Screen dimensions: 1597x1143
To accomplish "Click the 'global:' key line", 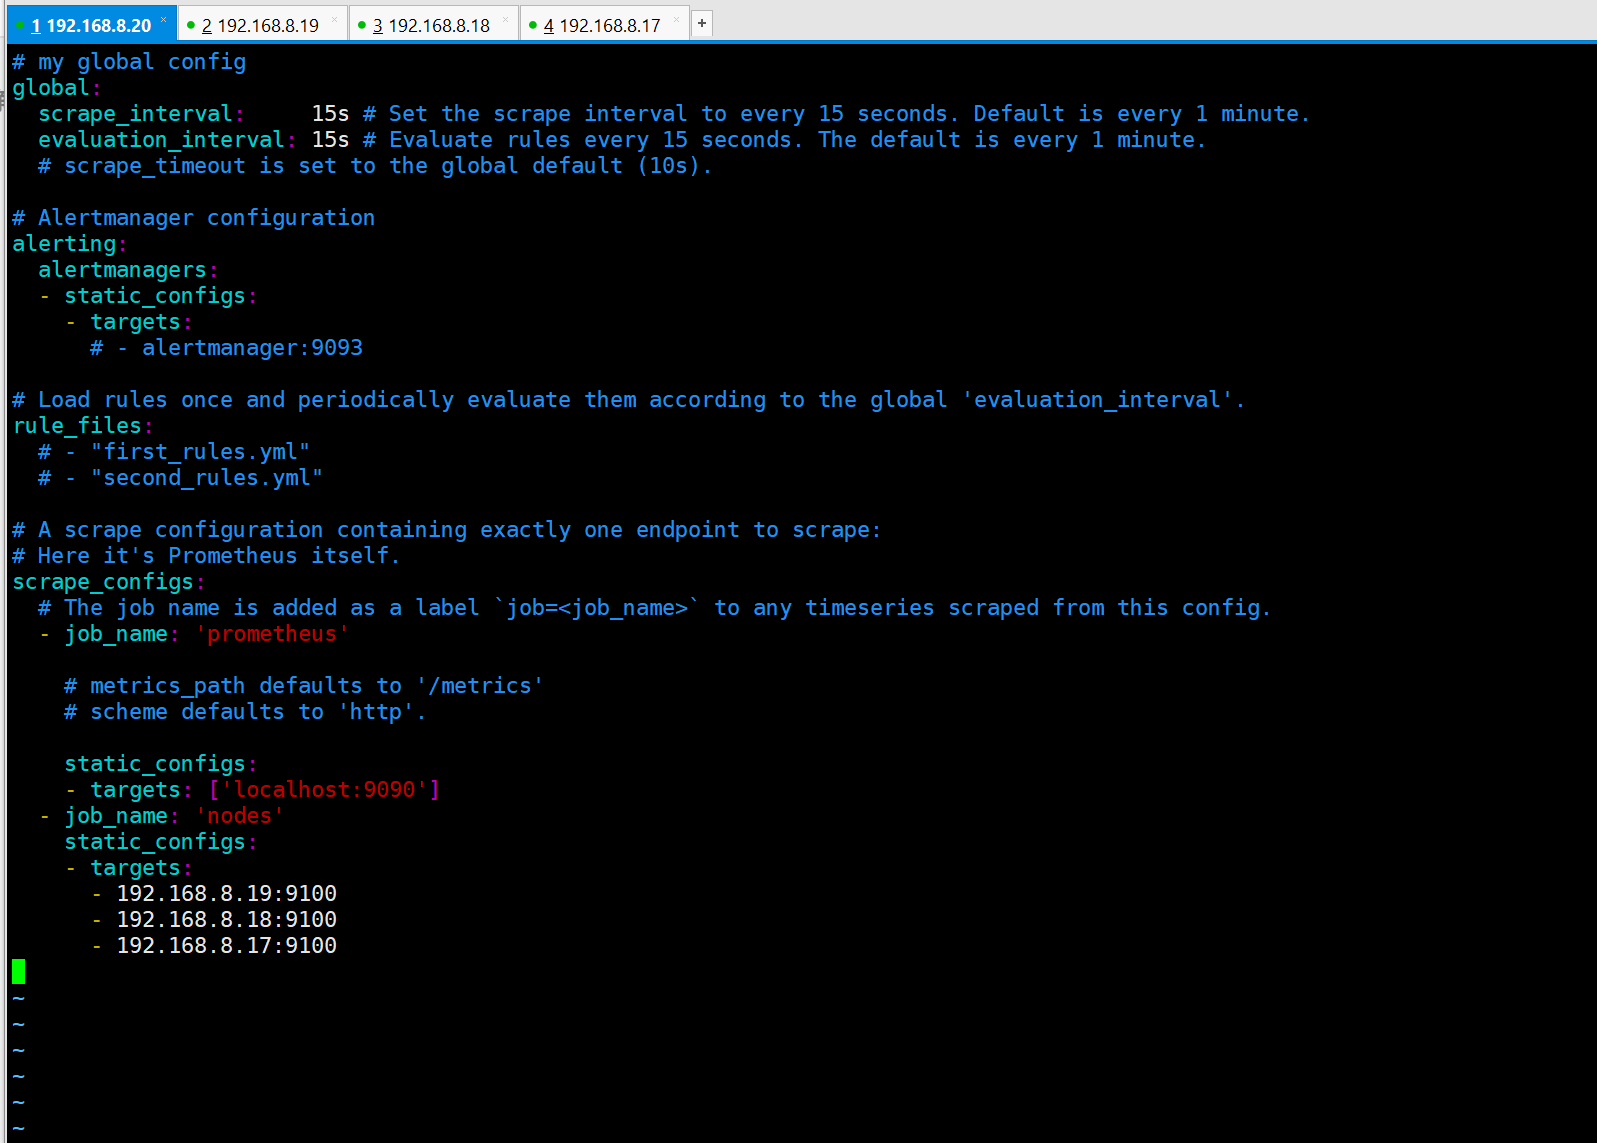I will pyautogui.click(x=56, y=88).
